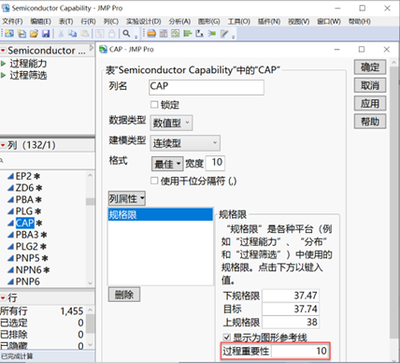Click the search magnifier toolbar icon
The height and width of the screenshot is (363, 400).
pos(126,33)
